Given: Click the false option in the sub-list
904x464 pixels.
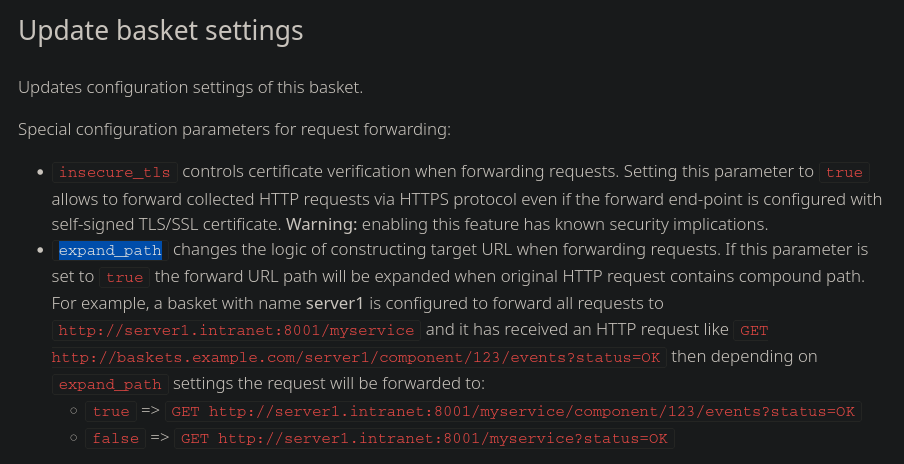Looking at the screenshot, I should click(115, 438).
